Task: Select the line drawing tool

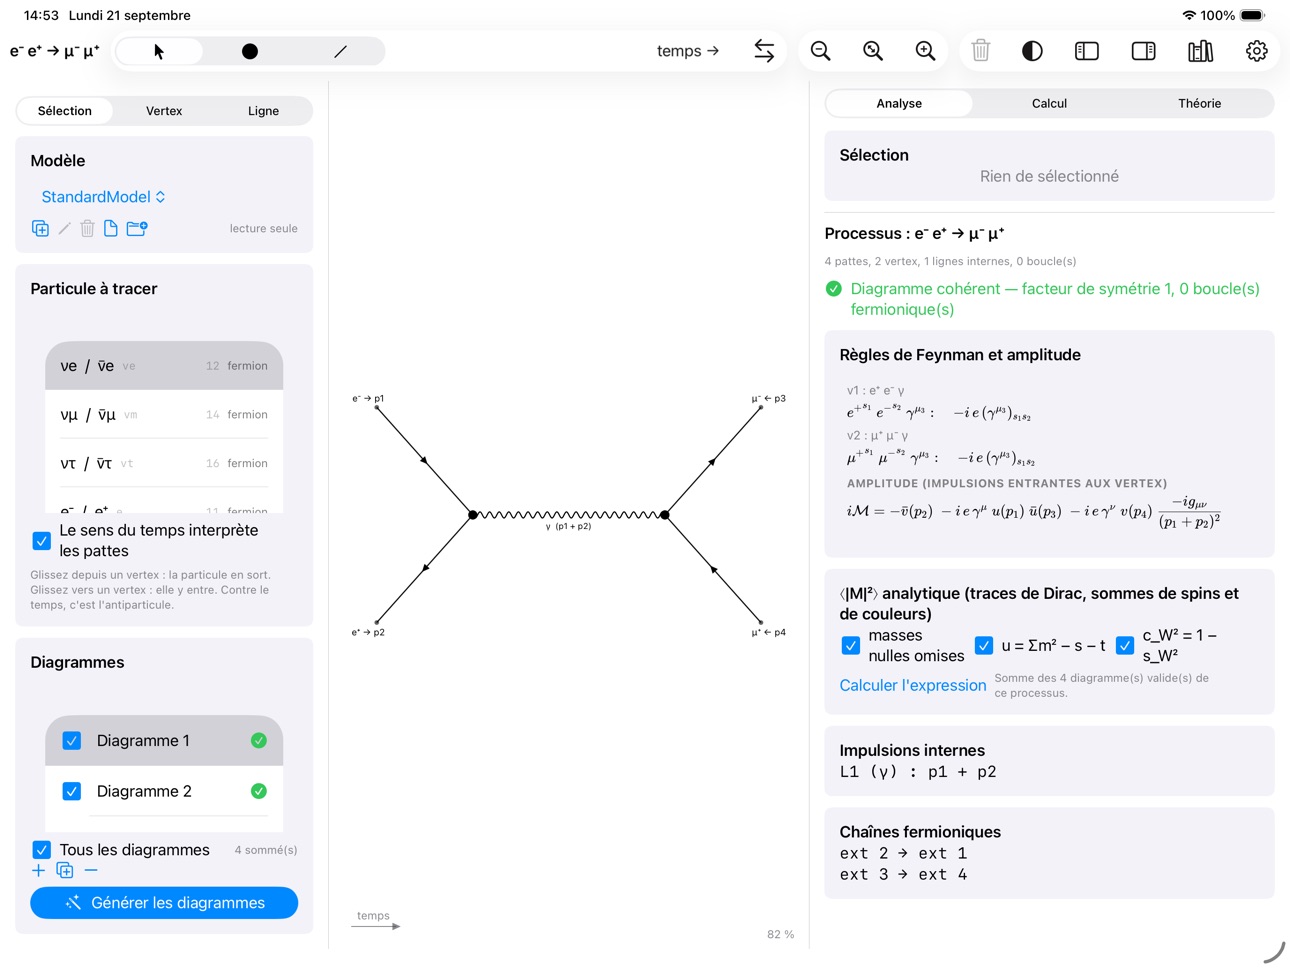Action: (x=340, y=51)
